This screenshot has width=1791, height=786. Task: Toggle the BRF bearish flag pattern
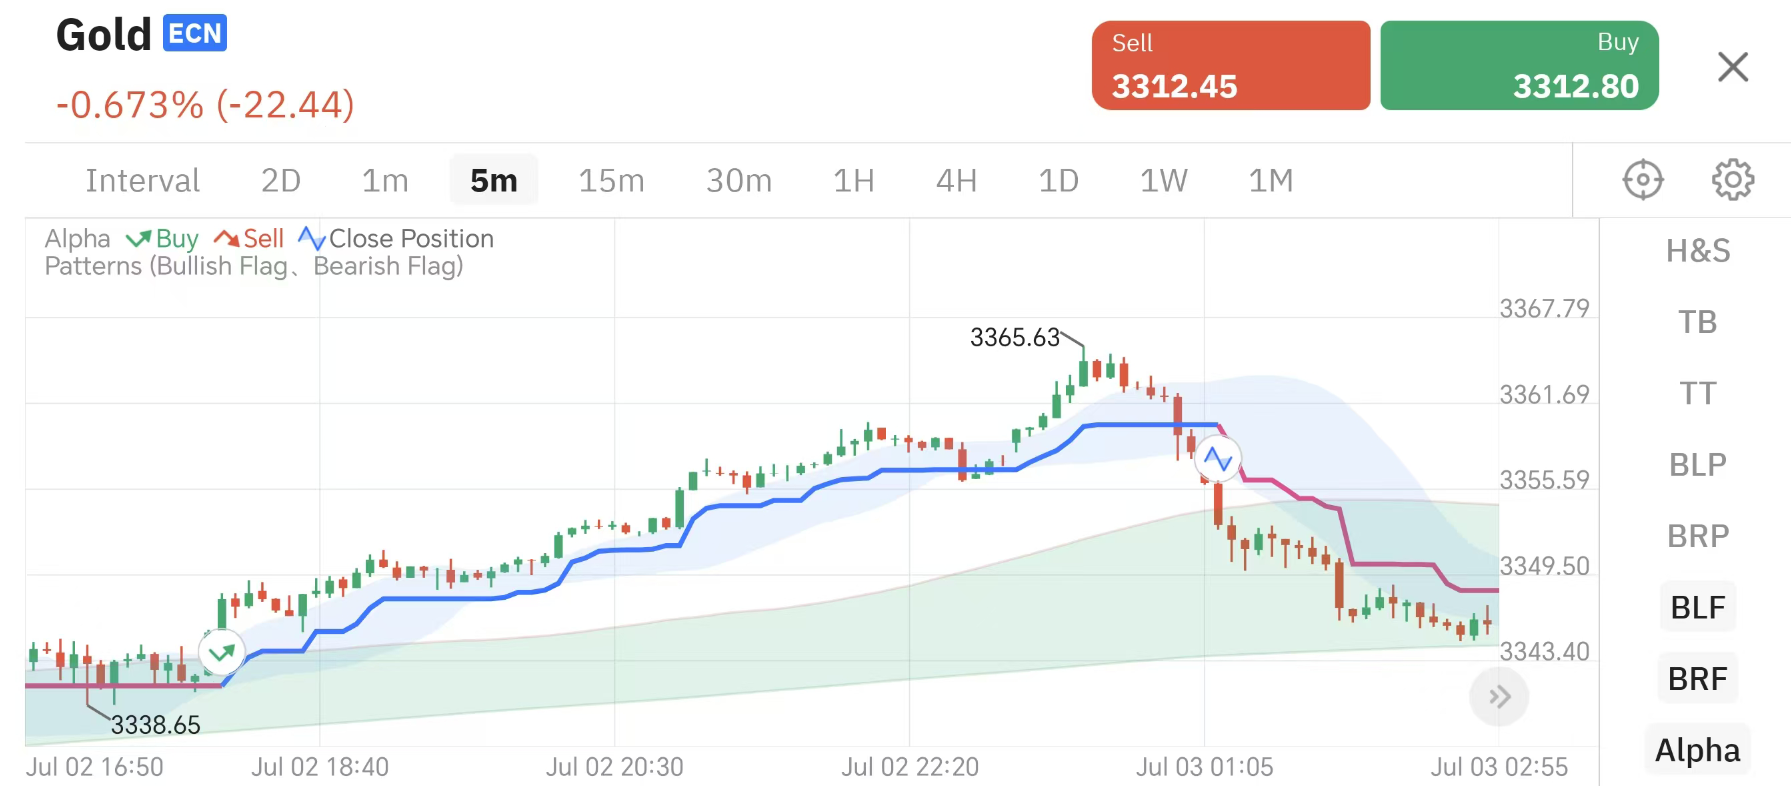coord(1697,679)
